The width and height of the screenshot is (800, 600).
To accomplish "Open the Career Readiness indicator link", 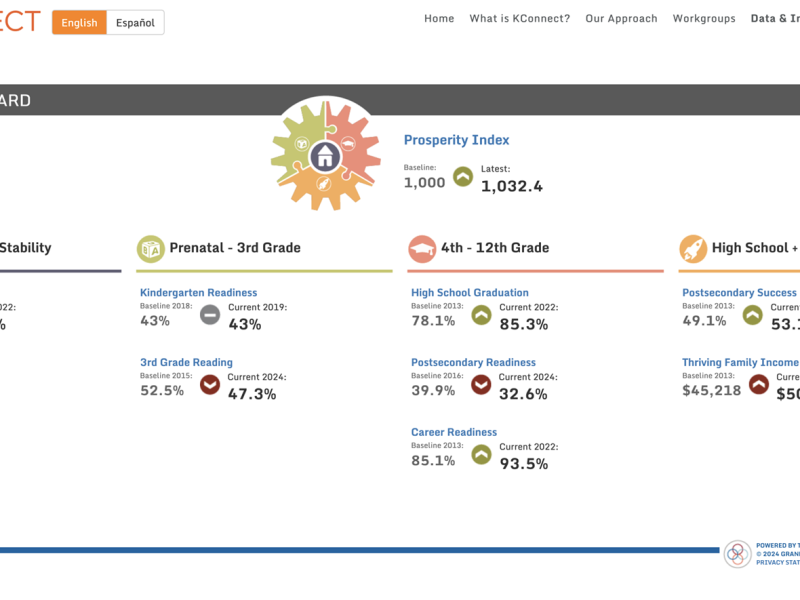I will [453, 432].
